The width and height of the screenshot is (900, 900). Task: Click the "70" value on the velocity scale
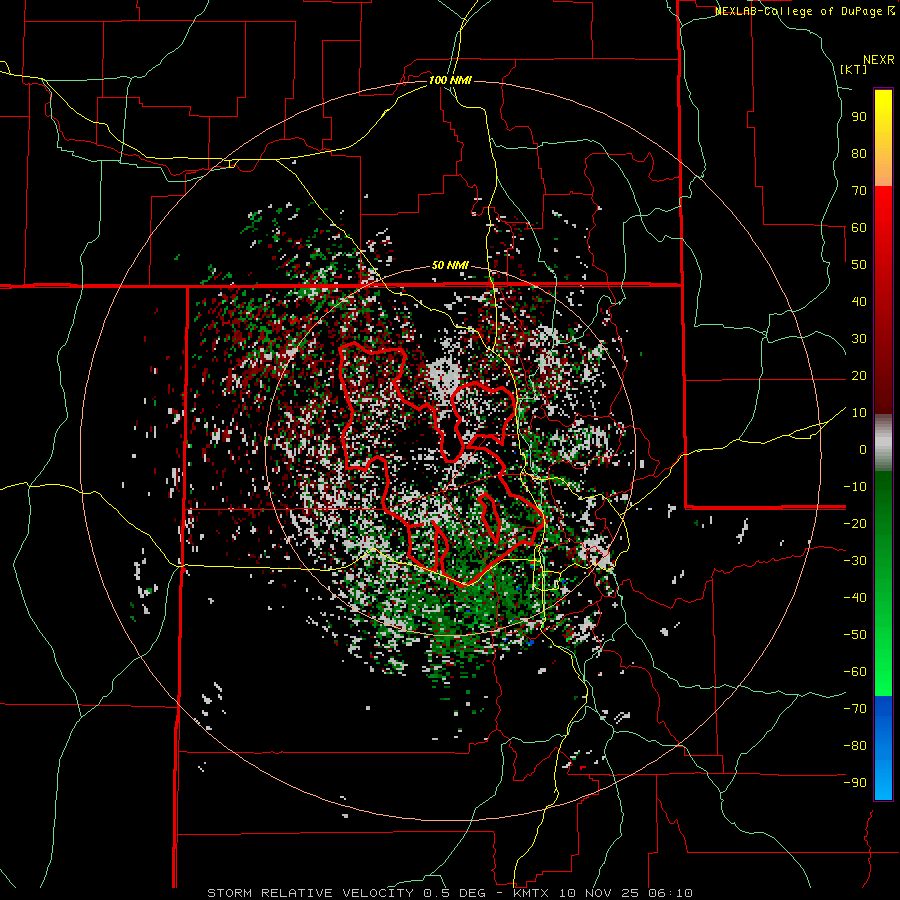(x=859, y=191)
